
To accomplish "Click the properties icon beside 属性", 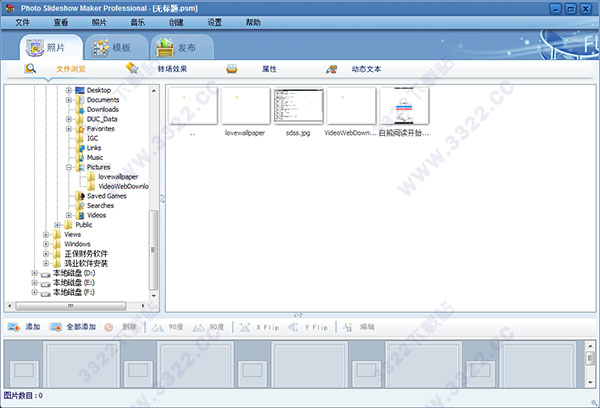I will tap(232, 69).
